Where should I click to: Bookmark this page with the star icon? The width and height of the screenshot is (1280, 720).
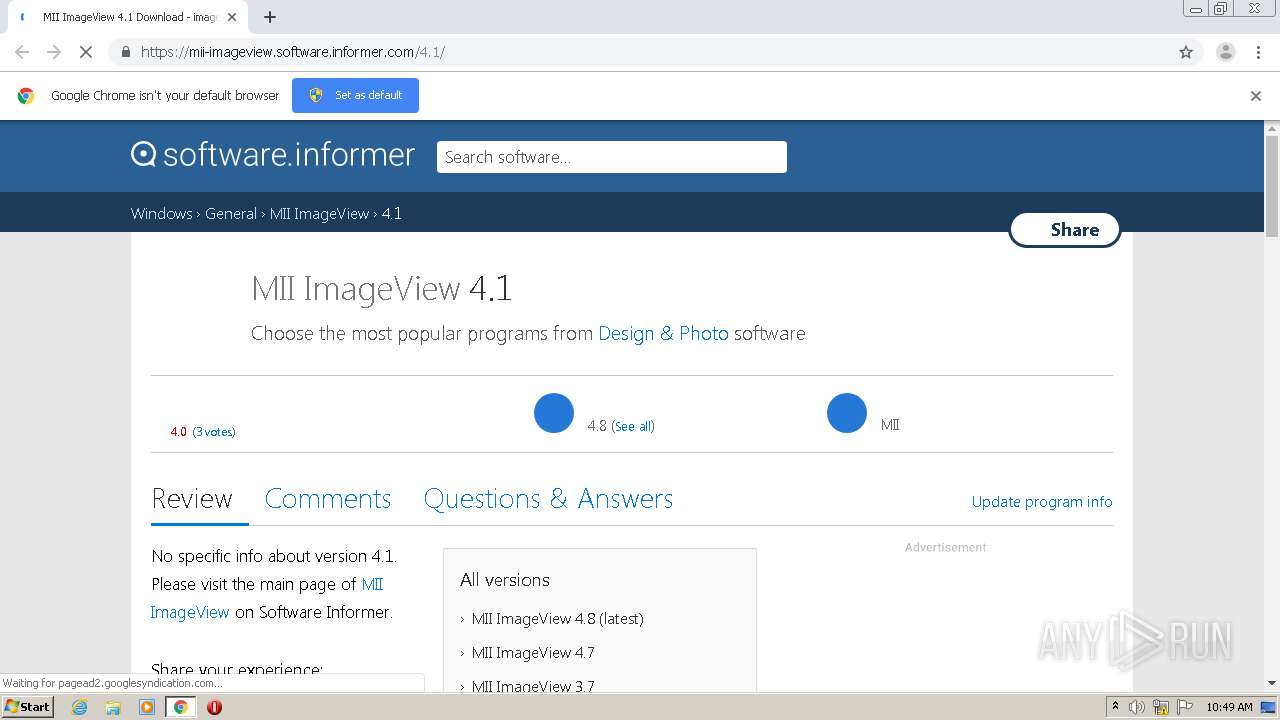point(1186,52)
